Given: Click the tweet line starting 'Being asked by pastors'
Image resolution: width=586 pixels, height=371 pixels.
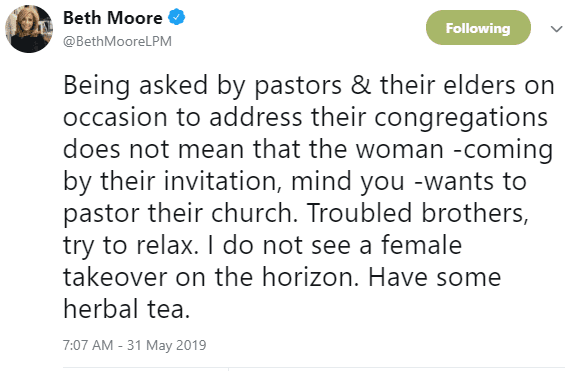Looking at the screenshot, I should [x=309, y=86].
